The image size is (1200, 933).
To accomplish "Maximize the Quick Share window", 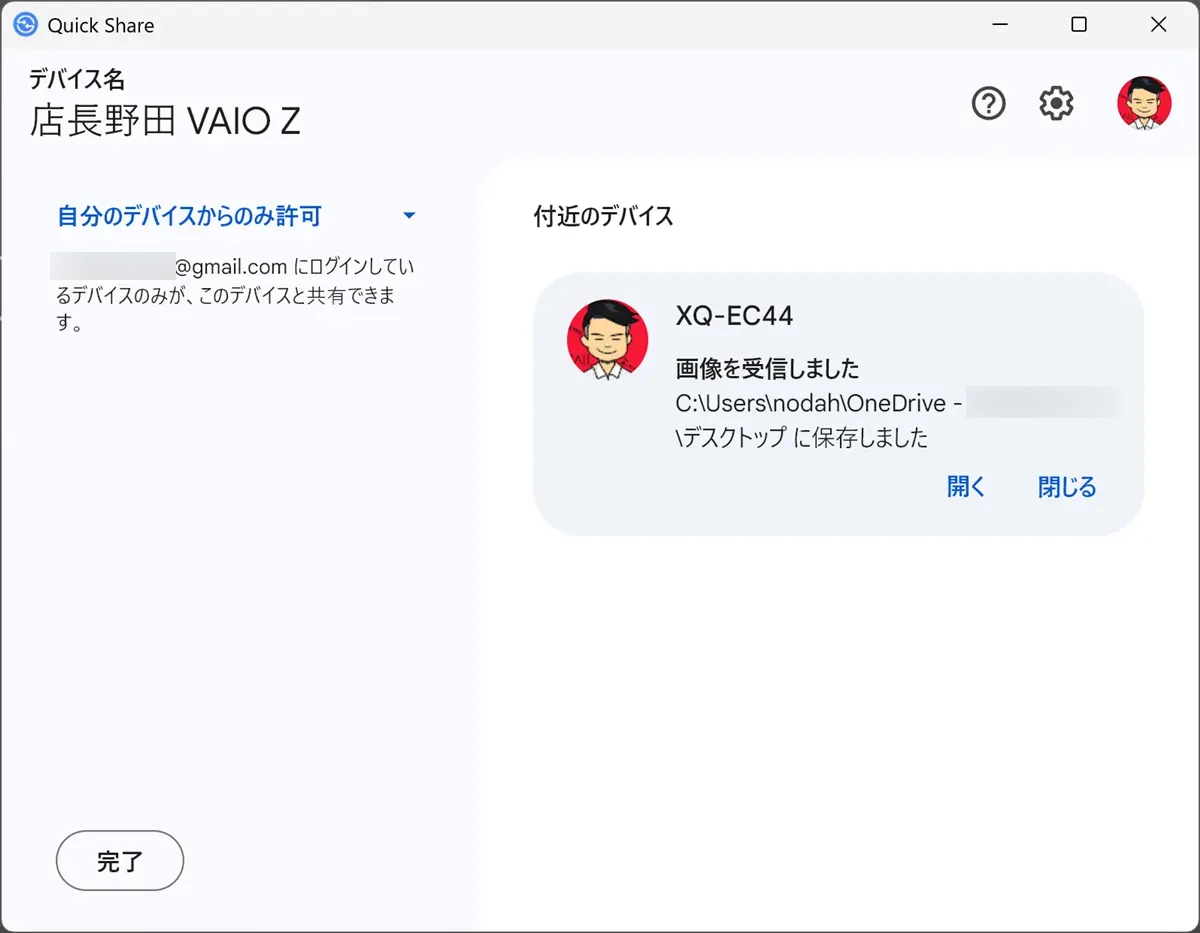I will point(1079,25).
